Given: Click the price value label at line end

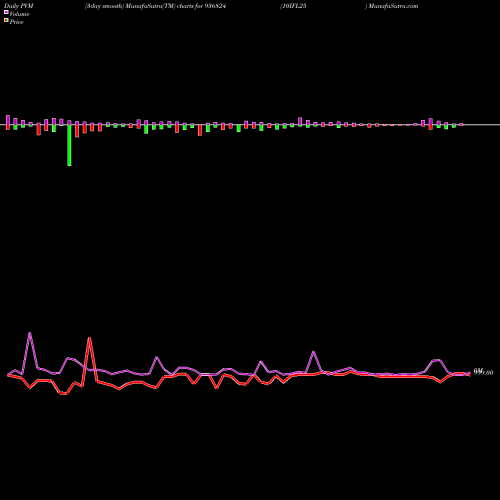Looking at the screenshot, I should click(483, 372).
